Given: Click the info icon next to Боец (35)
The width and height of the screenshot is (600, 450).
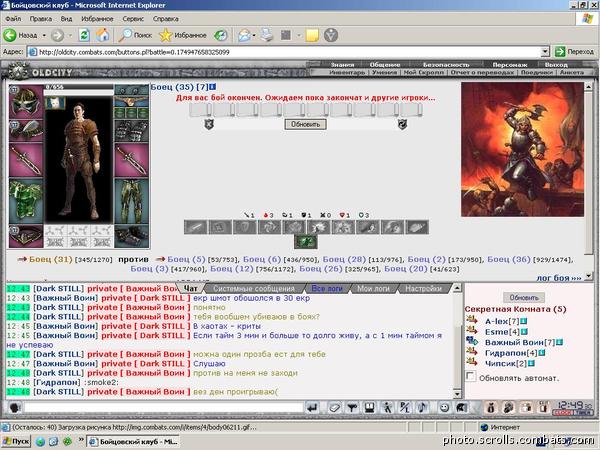Looking at the screenshot, I should (x=212, y=87).
